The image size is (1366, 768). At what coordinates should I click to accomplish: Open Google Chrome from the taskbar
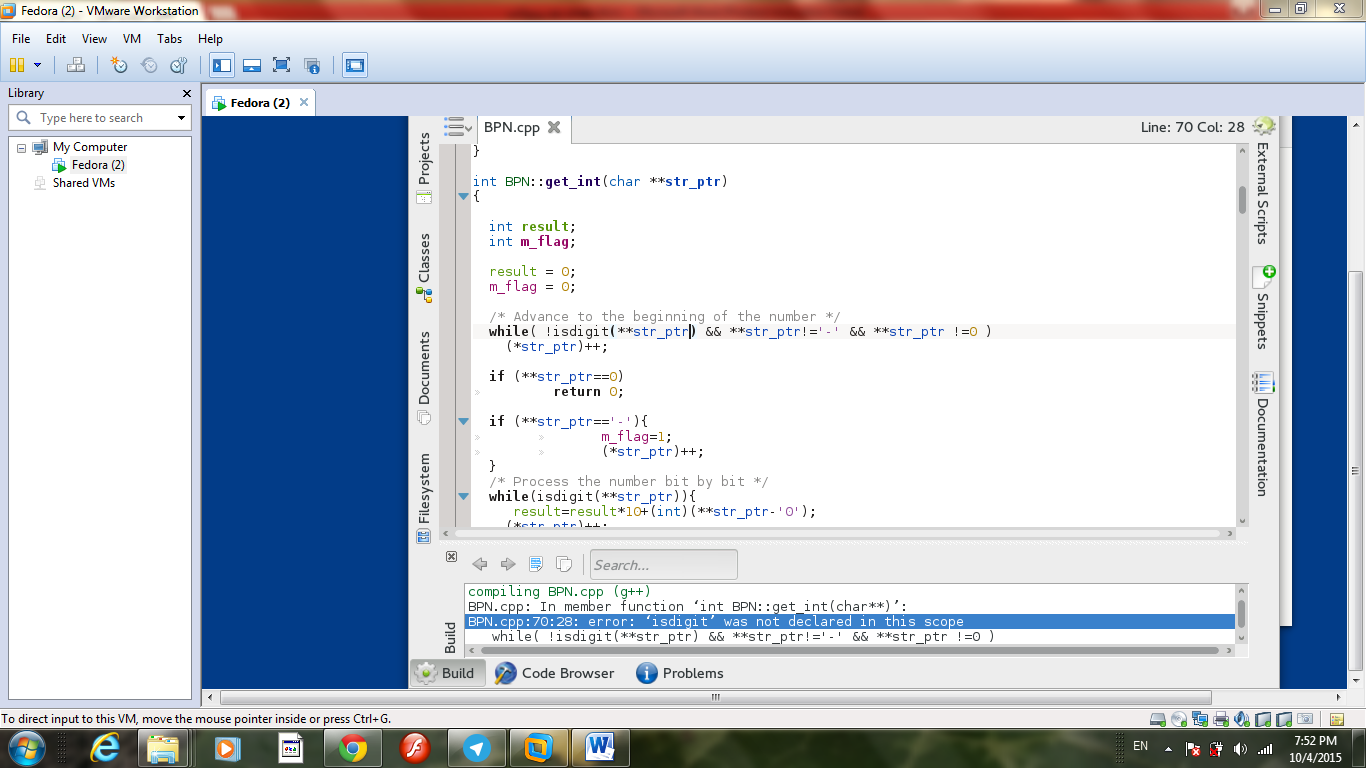coord(352,747)
